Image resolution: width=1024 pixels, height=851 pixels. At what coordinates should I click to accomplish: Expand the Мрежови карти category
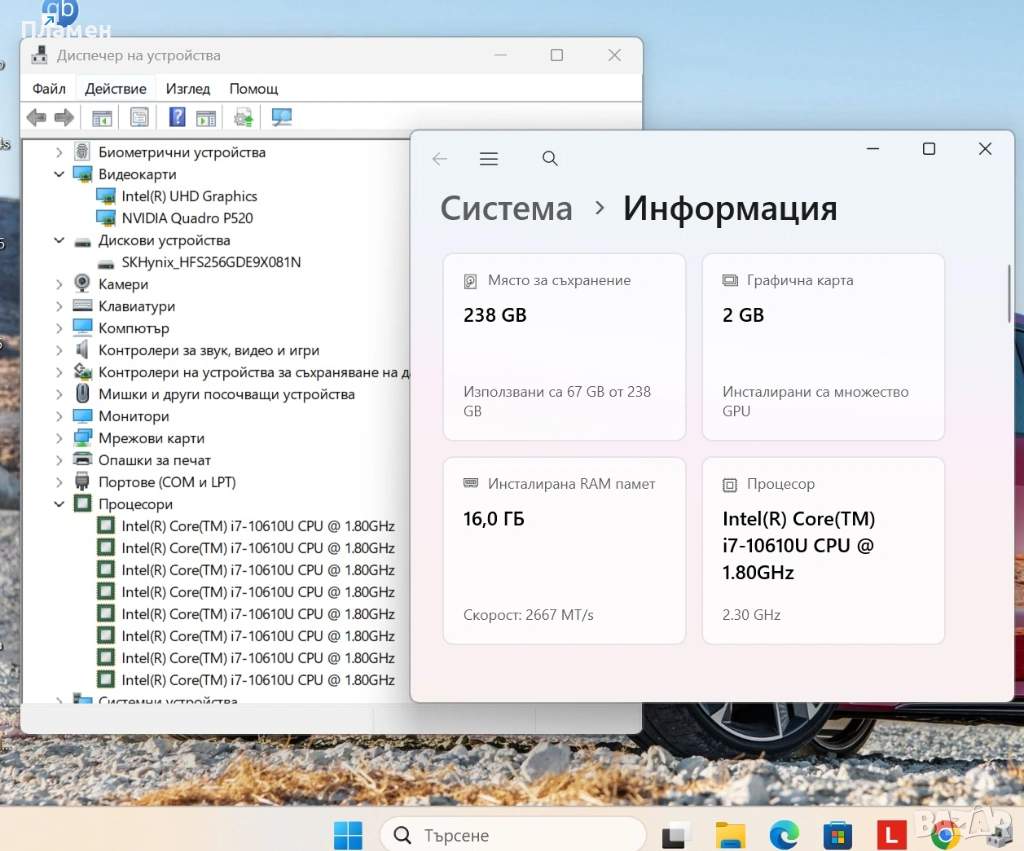[x=59, y=438]
